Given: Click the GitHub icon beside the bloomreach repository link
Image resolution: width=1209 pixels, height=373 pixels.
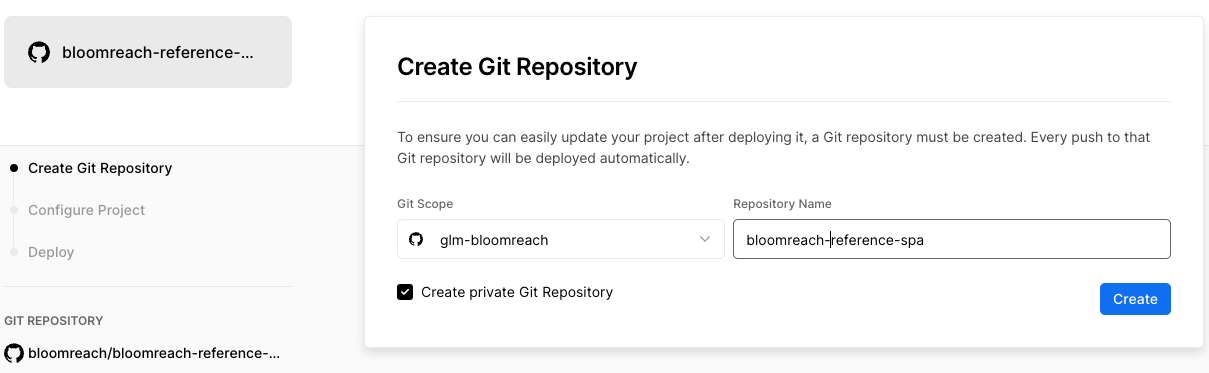Looking at the screenshot, I should pyautogui.click(x=14, y=353).
